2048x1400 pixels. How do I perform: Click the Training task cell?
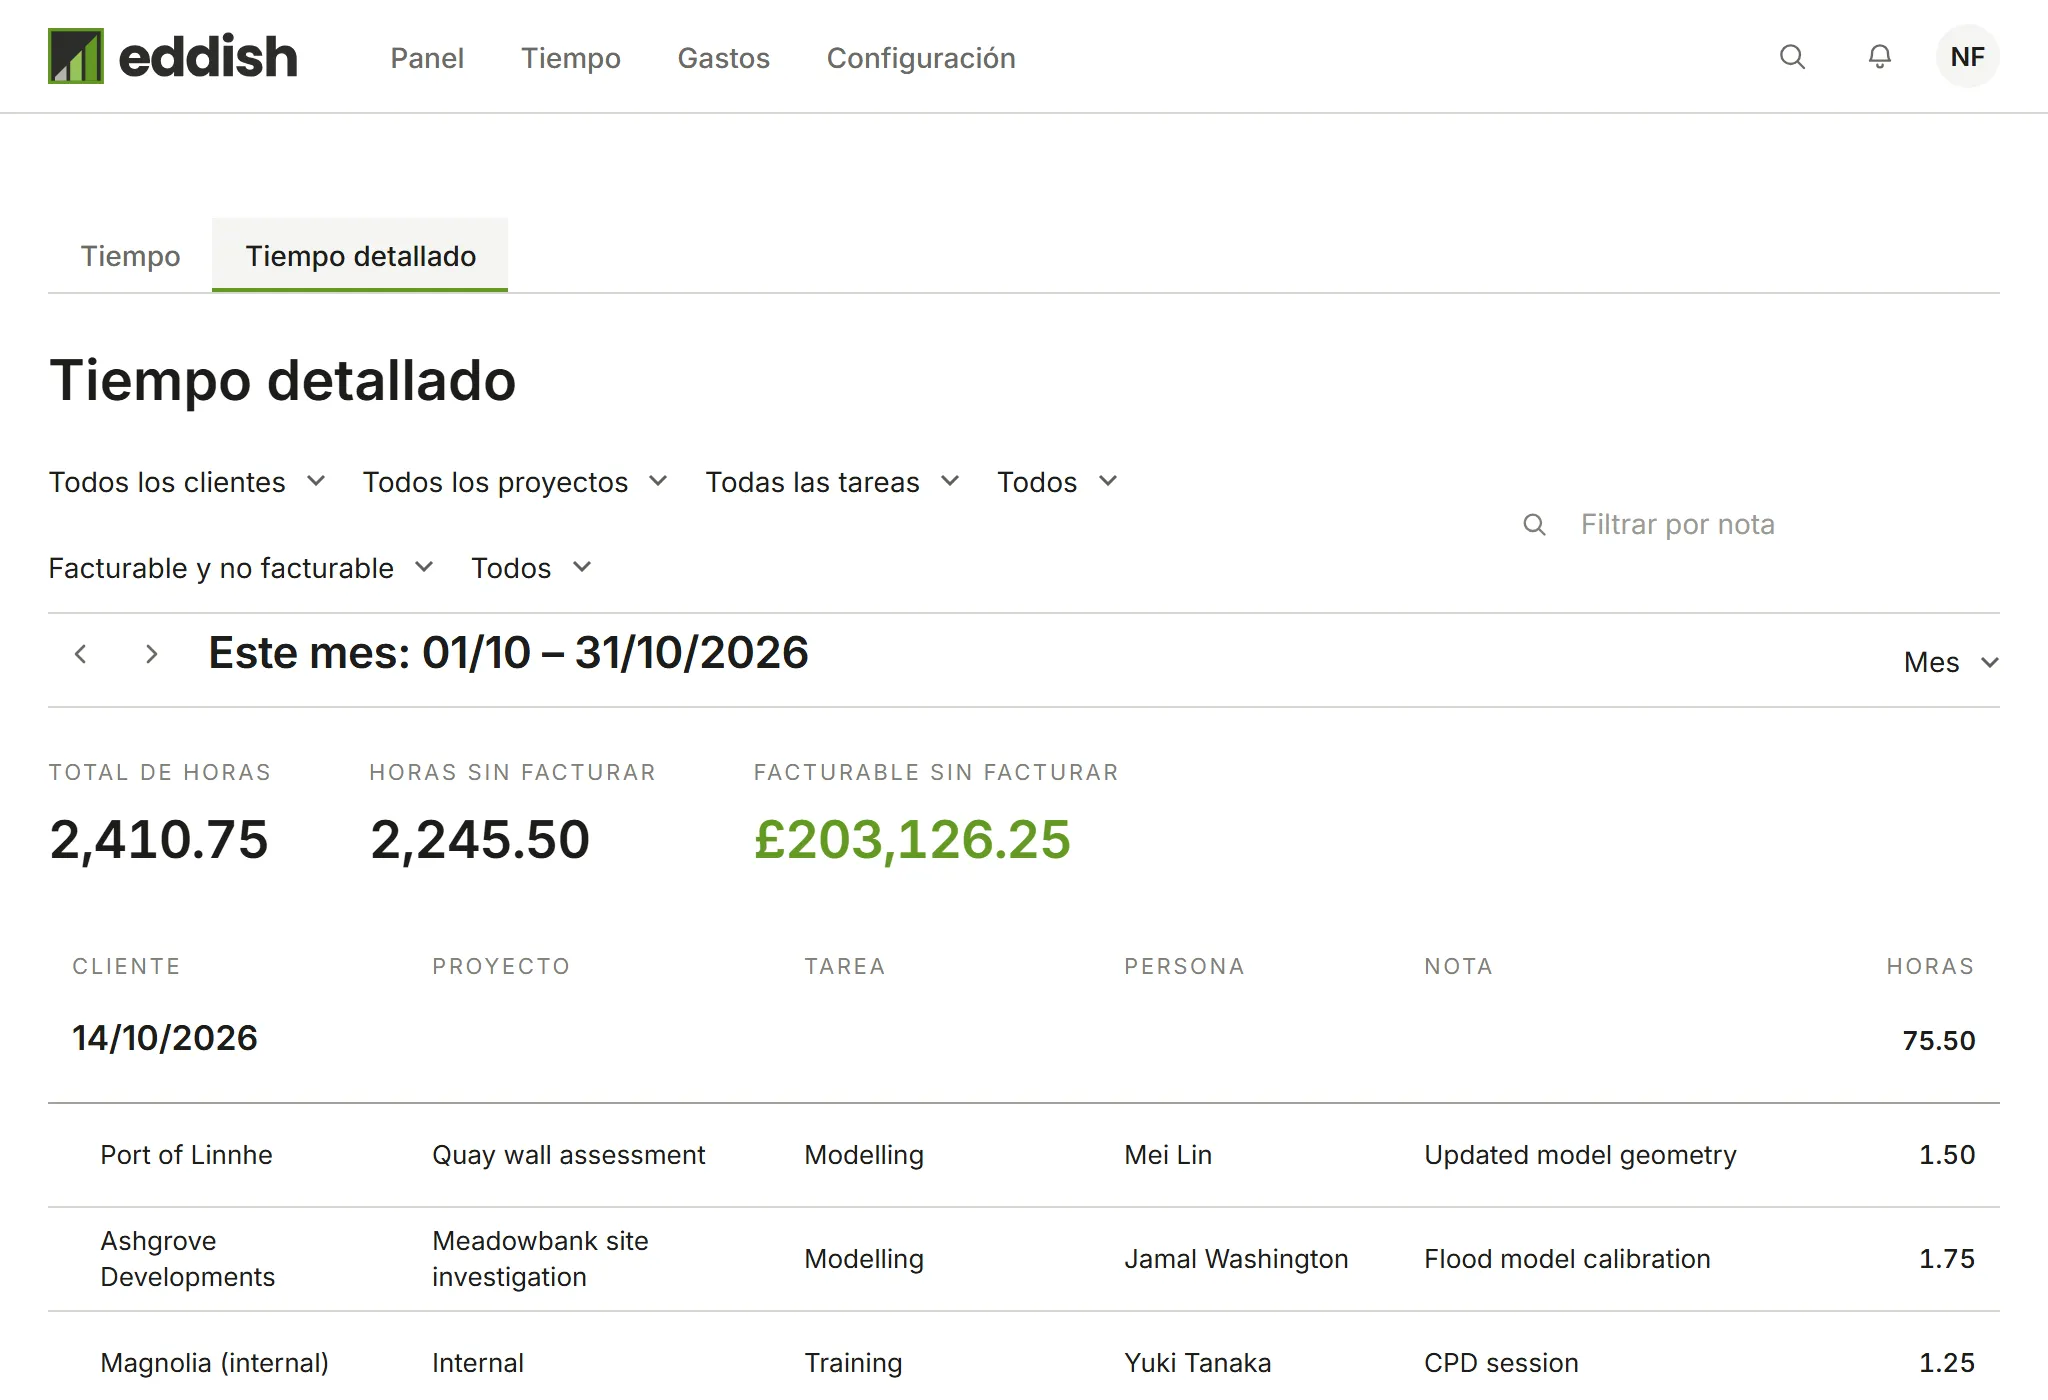click(853, 1363)
